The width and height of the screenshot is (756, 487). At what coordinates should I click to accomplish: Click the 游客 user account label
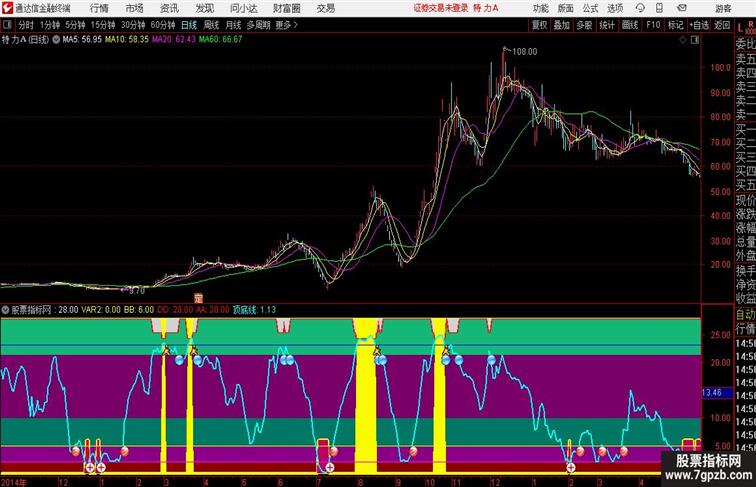[723, 8]
